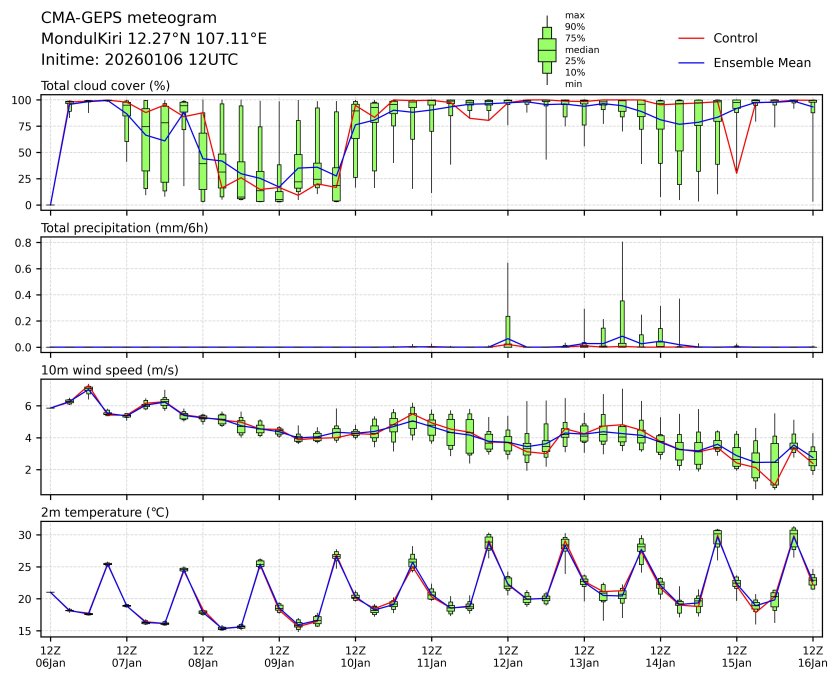Click the "median" label in the box-plot legend

582,49
